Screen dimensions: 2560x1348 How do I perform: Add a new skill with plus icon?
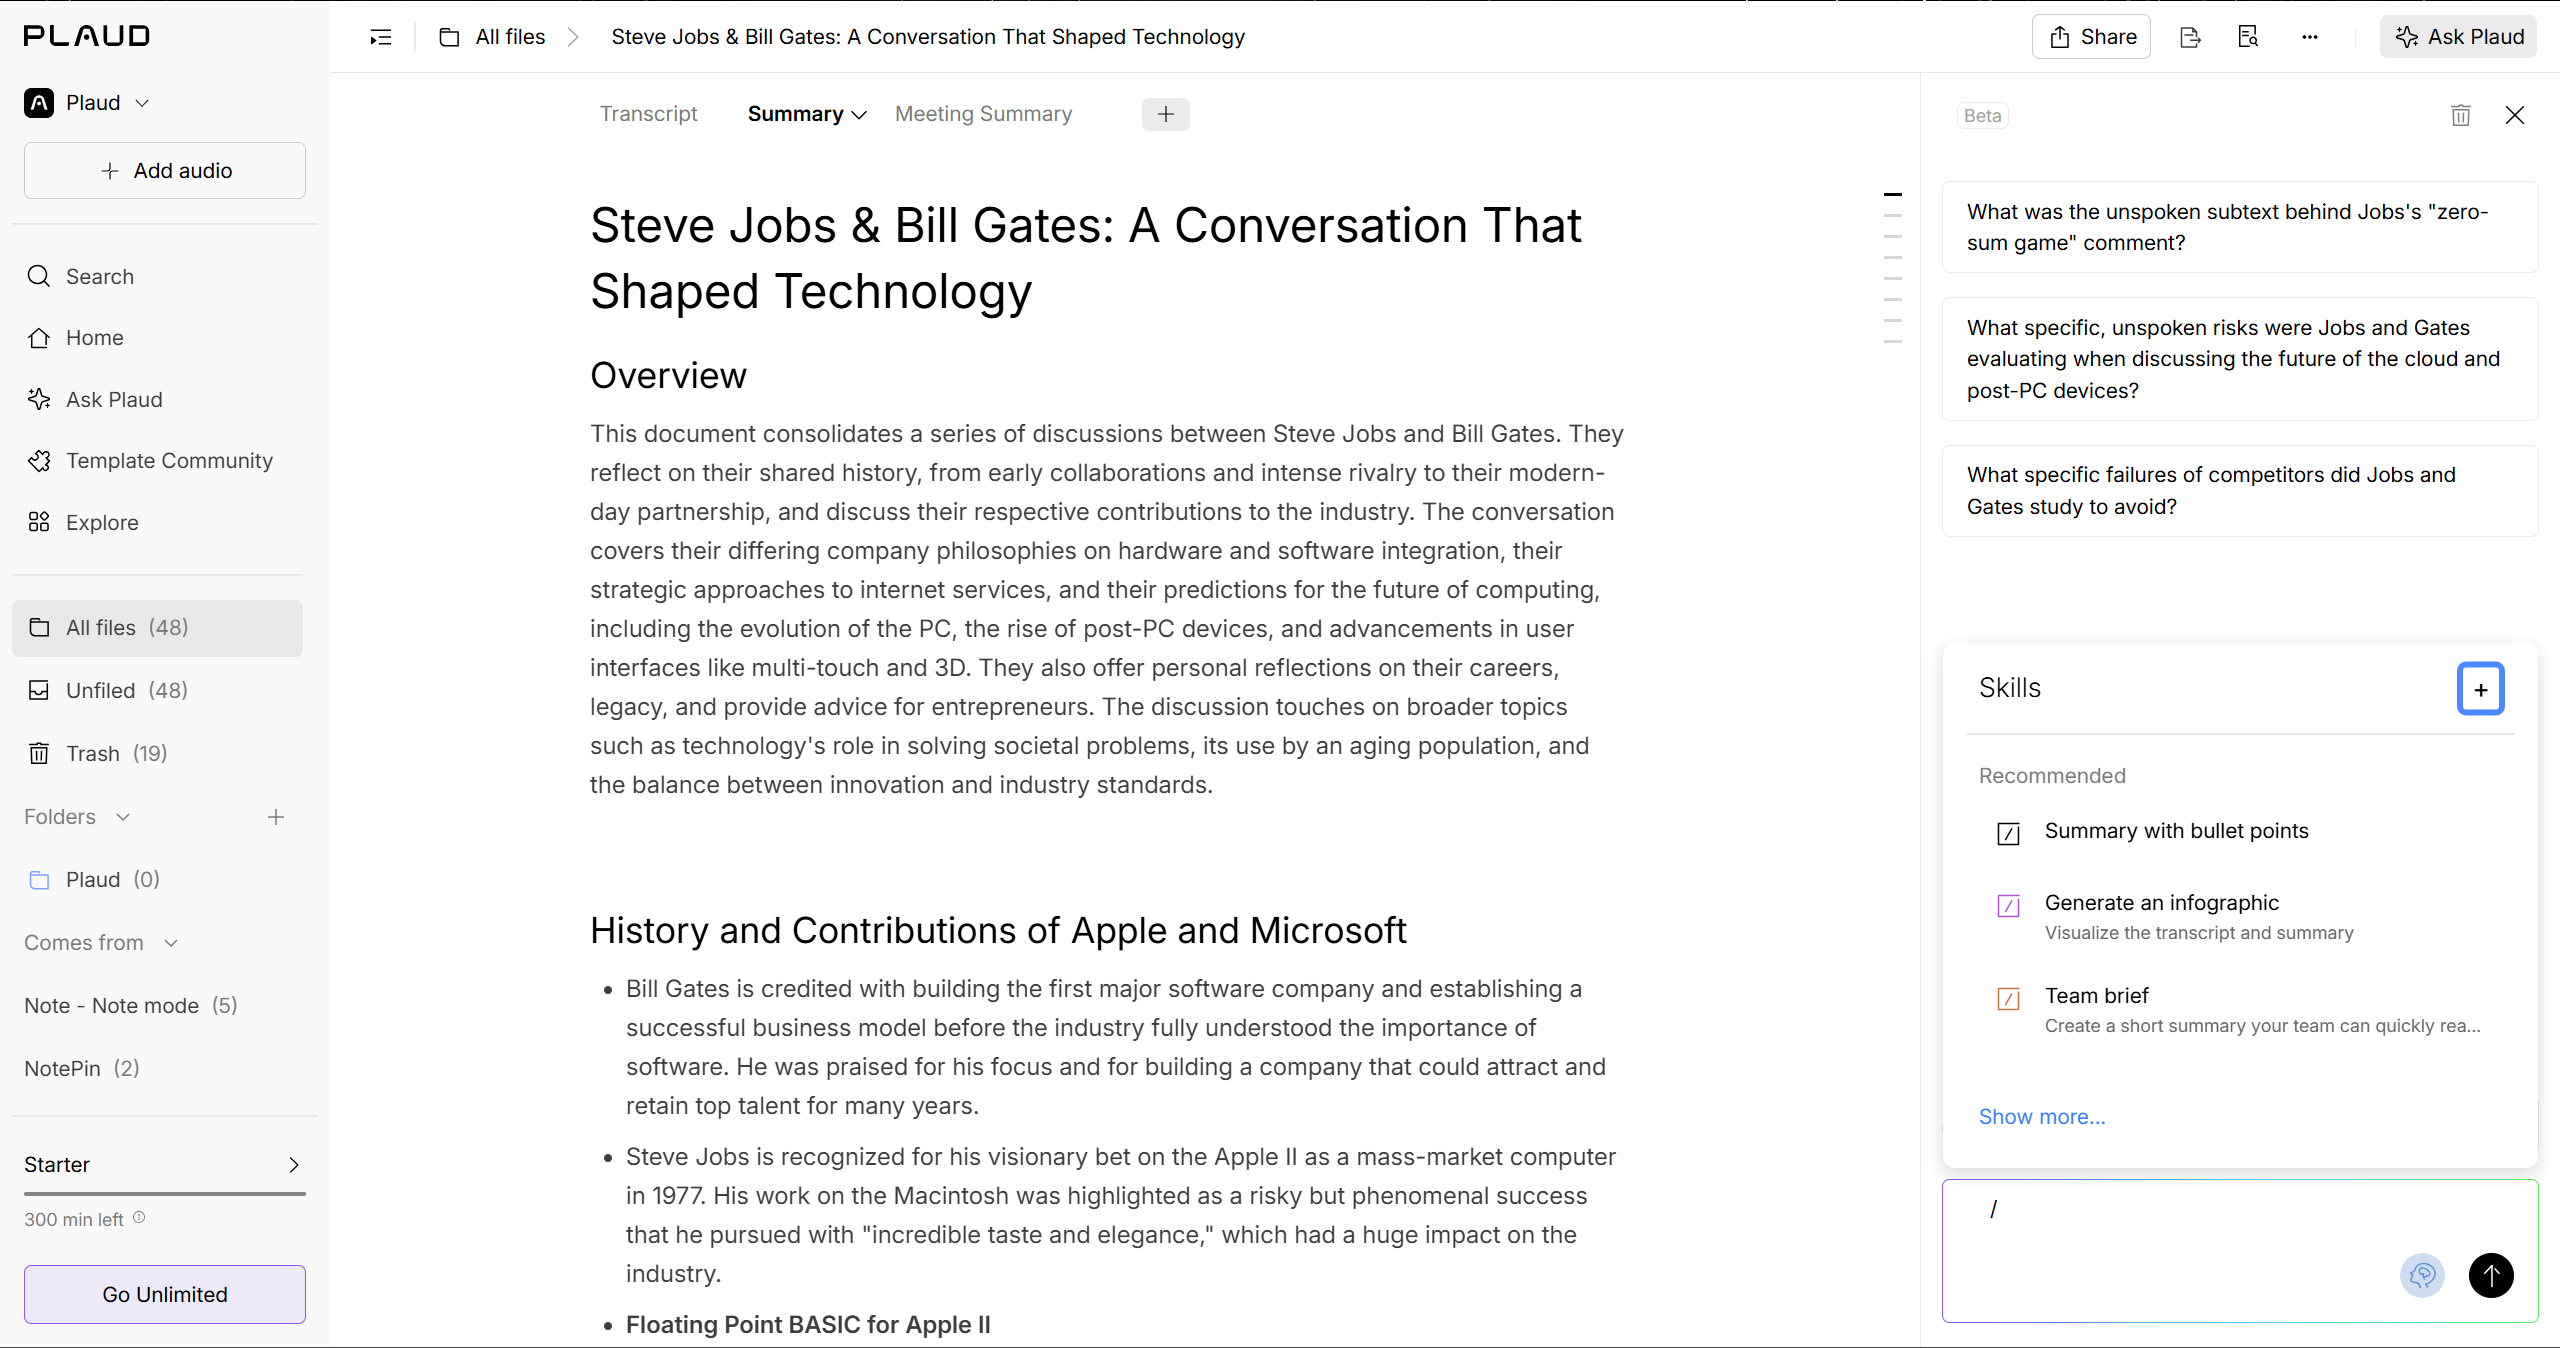(2481, 689)
